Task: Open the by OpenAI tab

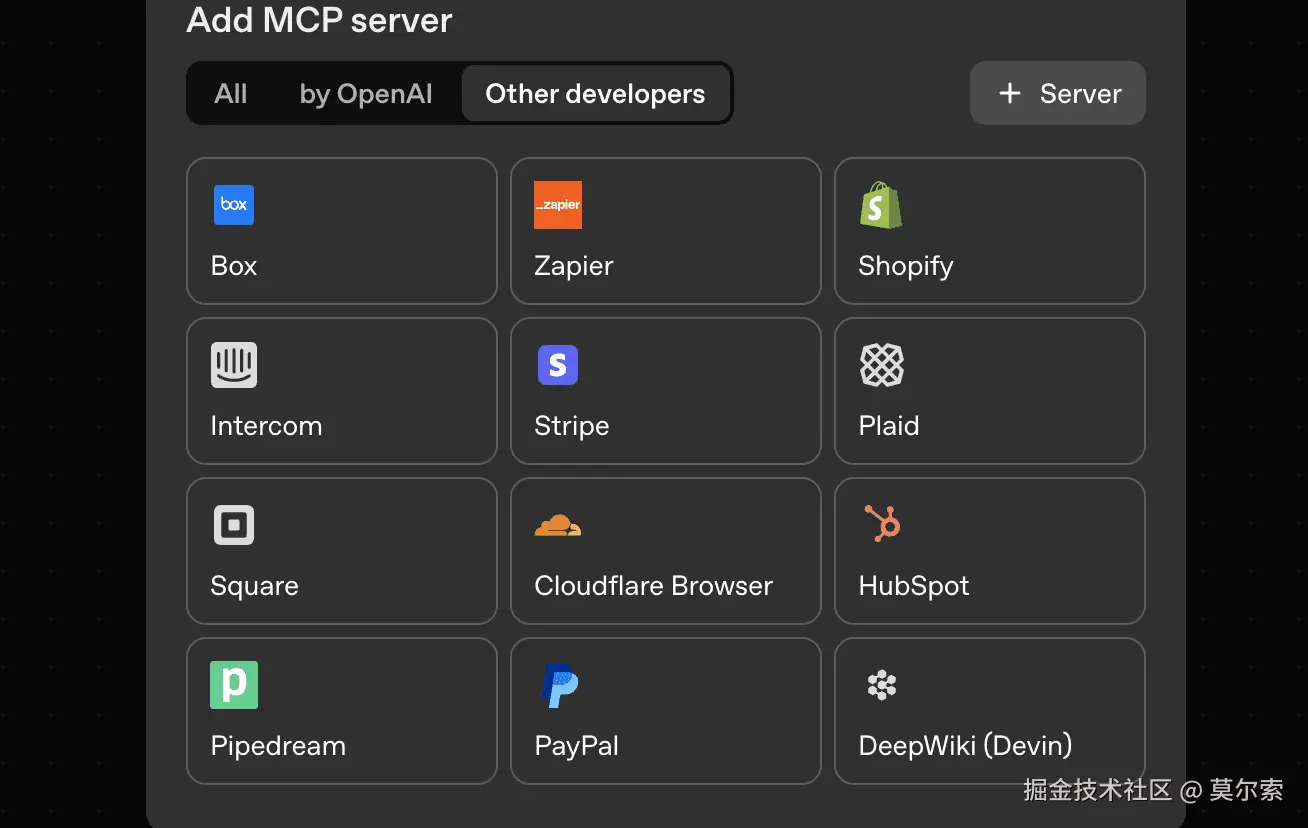Action: (365, 93)
